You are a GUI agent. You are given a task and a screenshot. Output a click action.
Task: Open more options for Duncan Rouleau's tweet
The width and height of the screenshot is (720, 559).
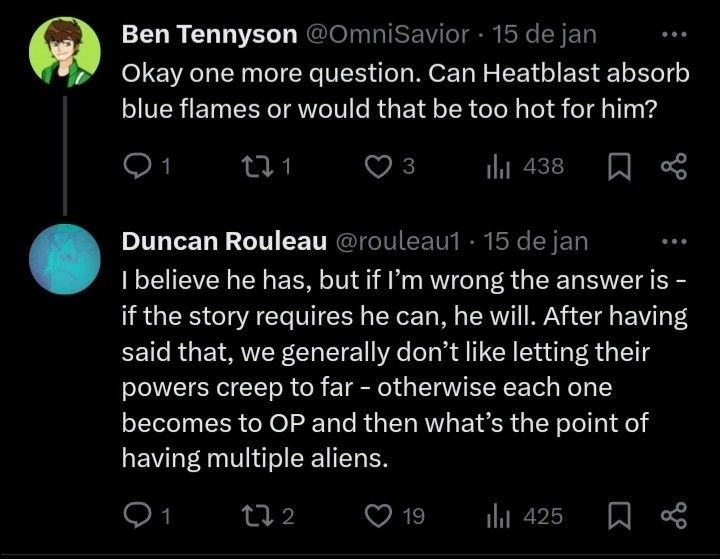coord(675,241)
